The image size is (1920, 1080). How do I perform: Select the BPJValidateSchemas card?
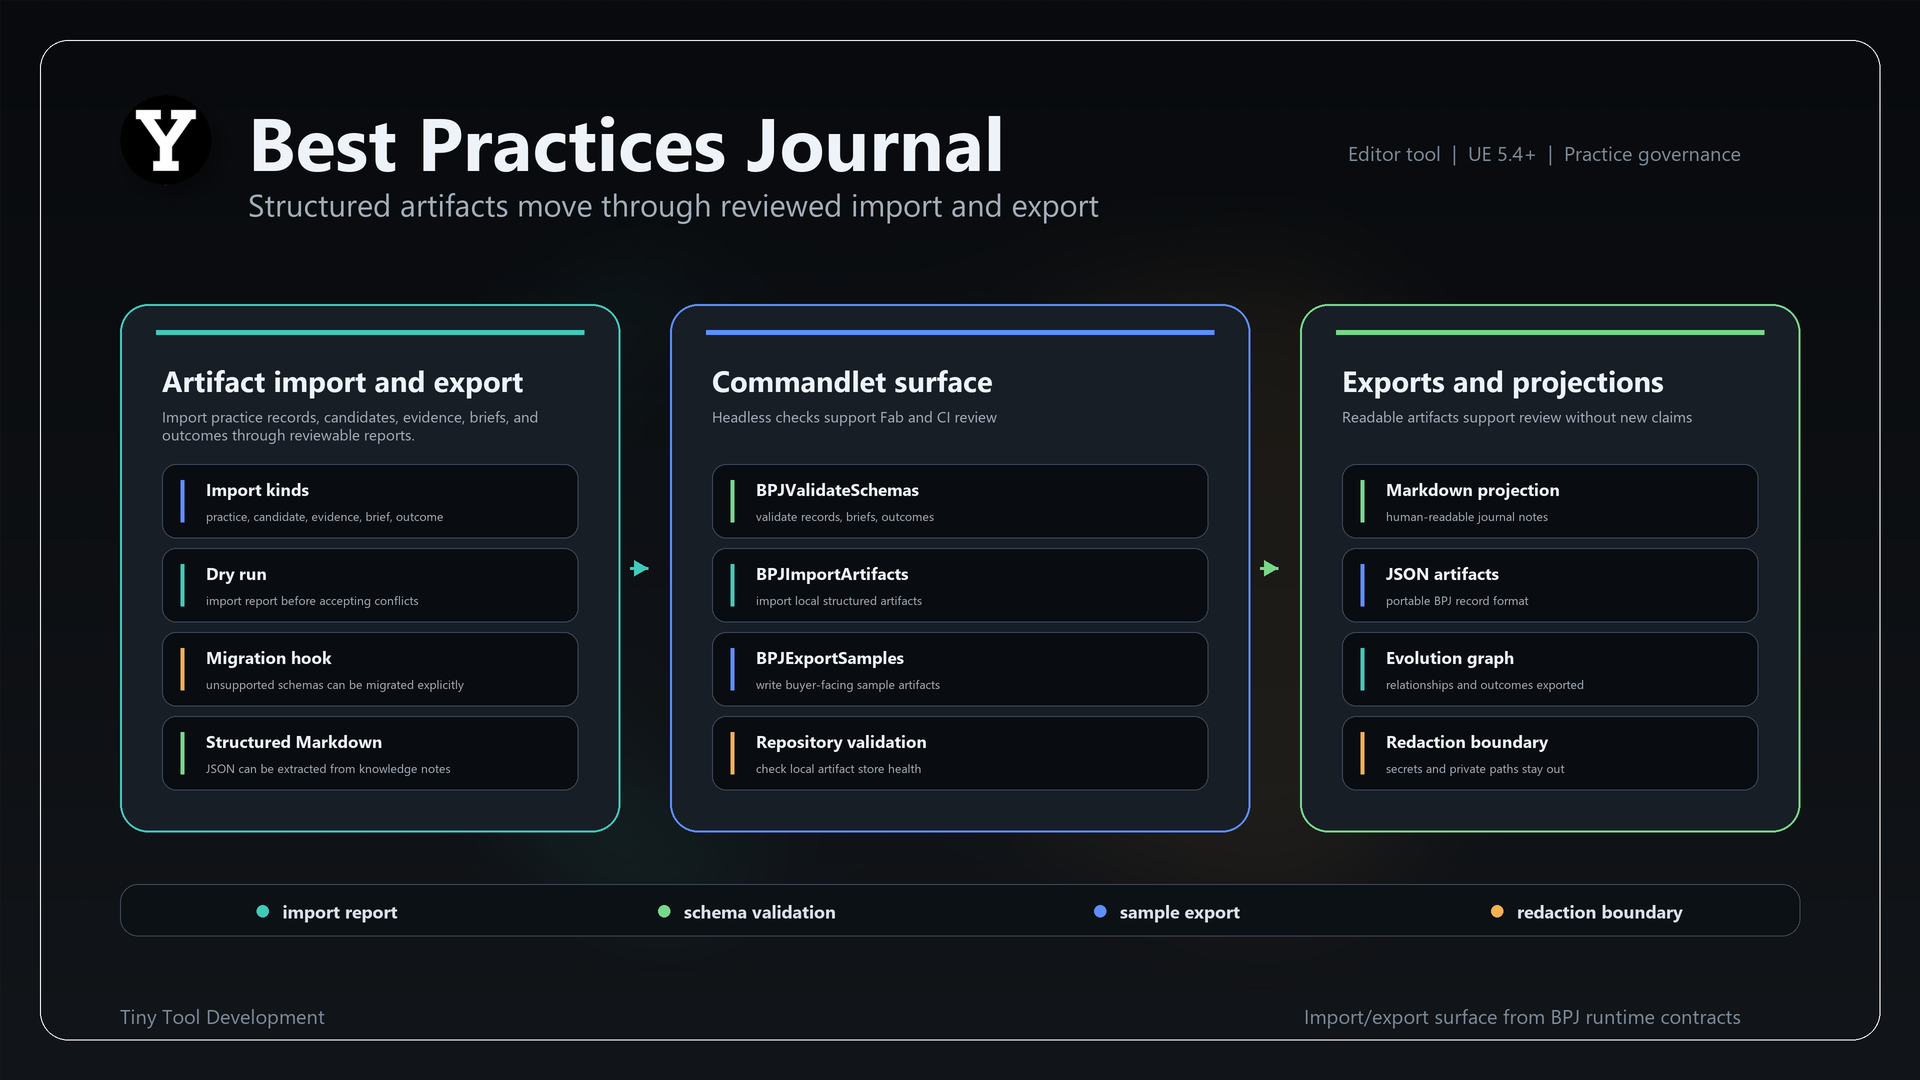[x=960, y=501]
